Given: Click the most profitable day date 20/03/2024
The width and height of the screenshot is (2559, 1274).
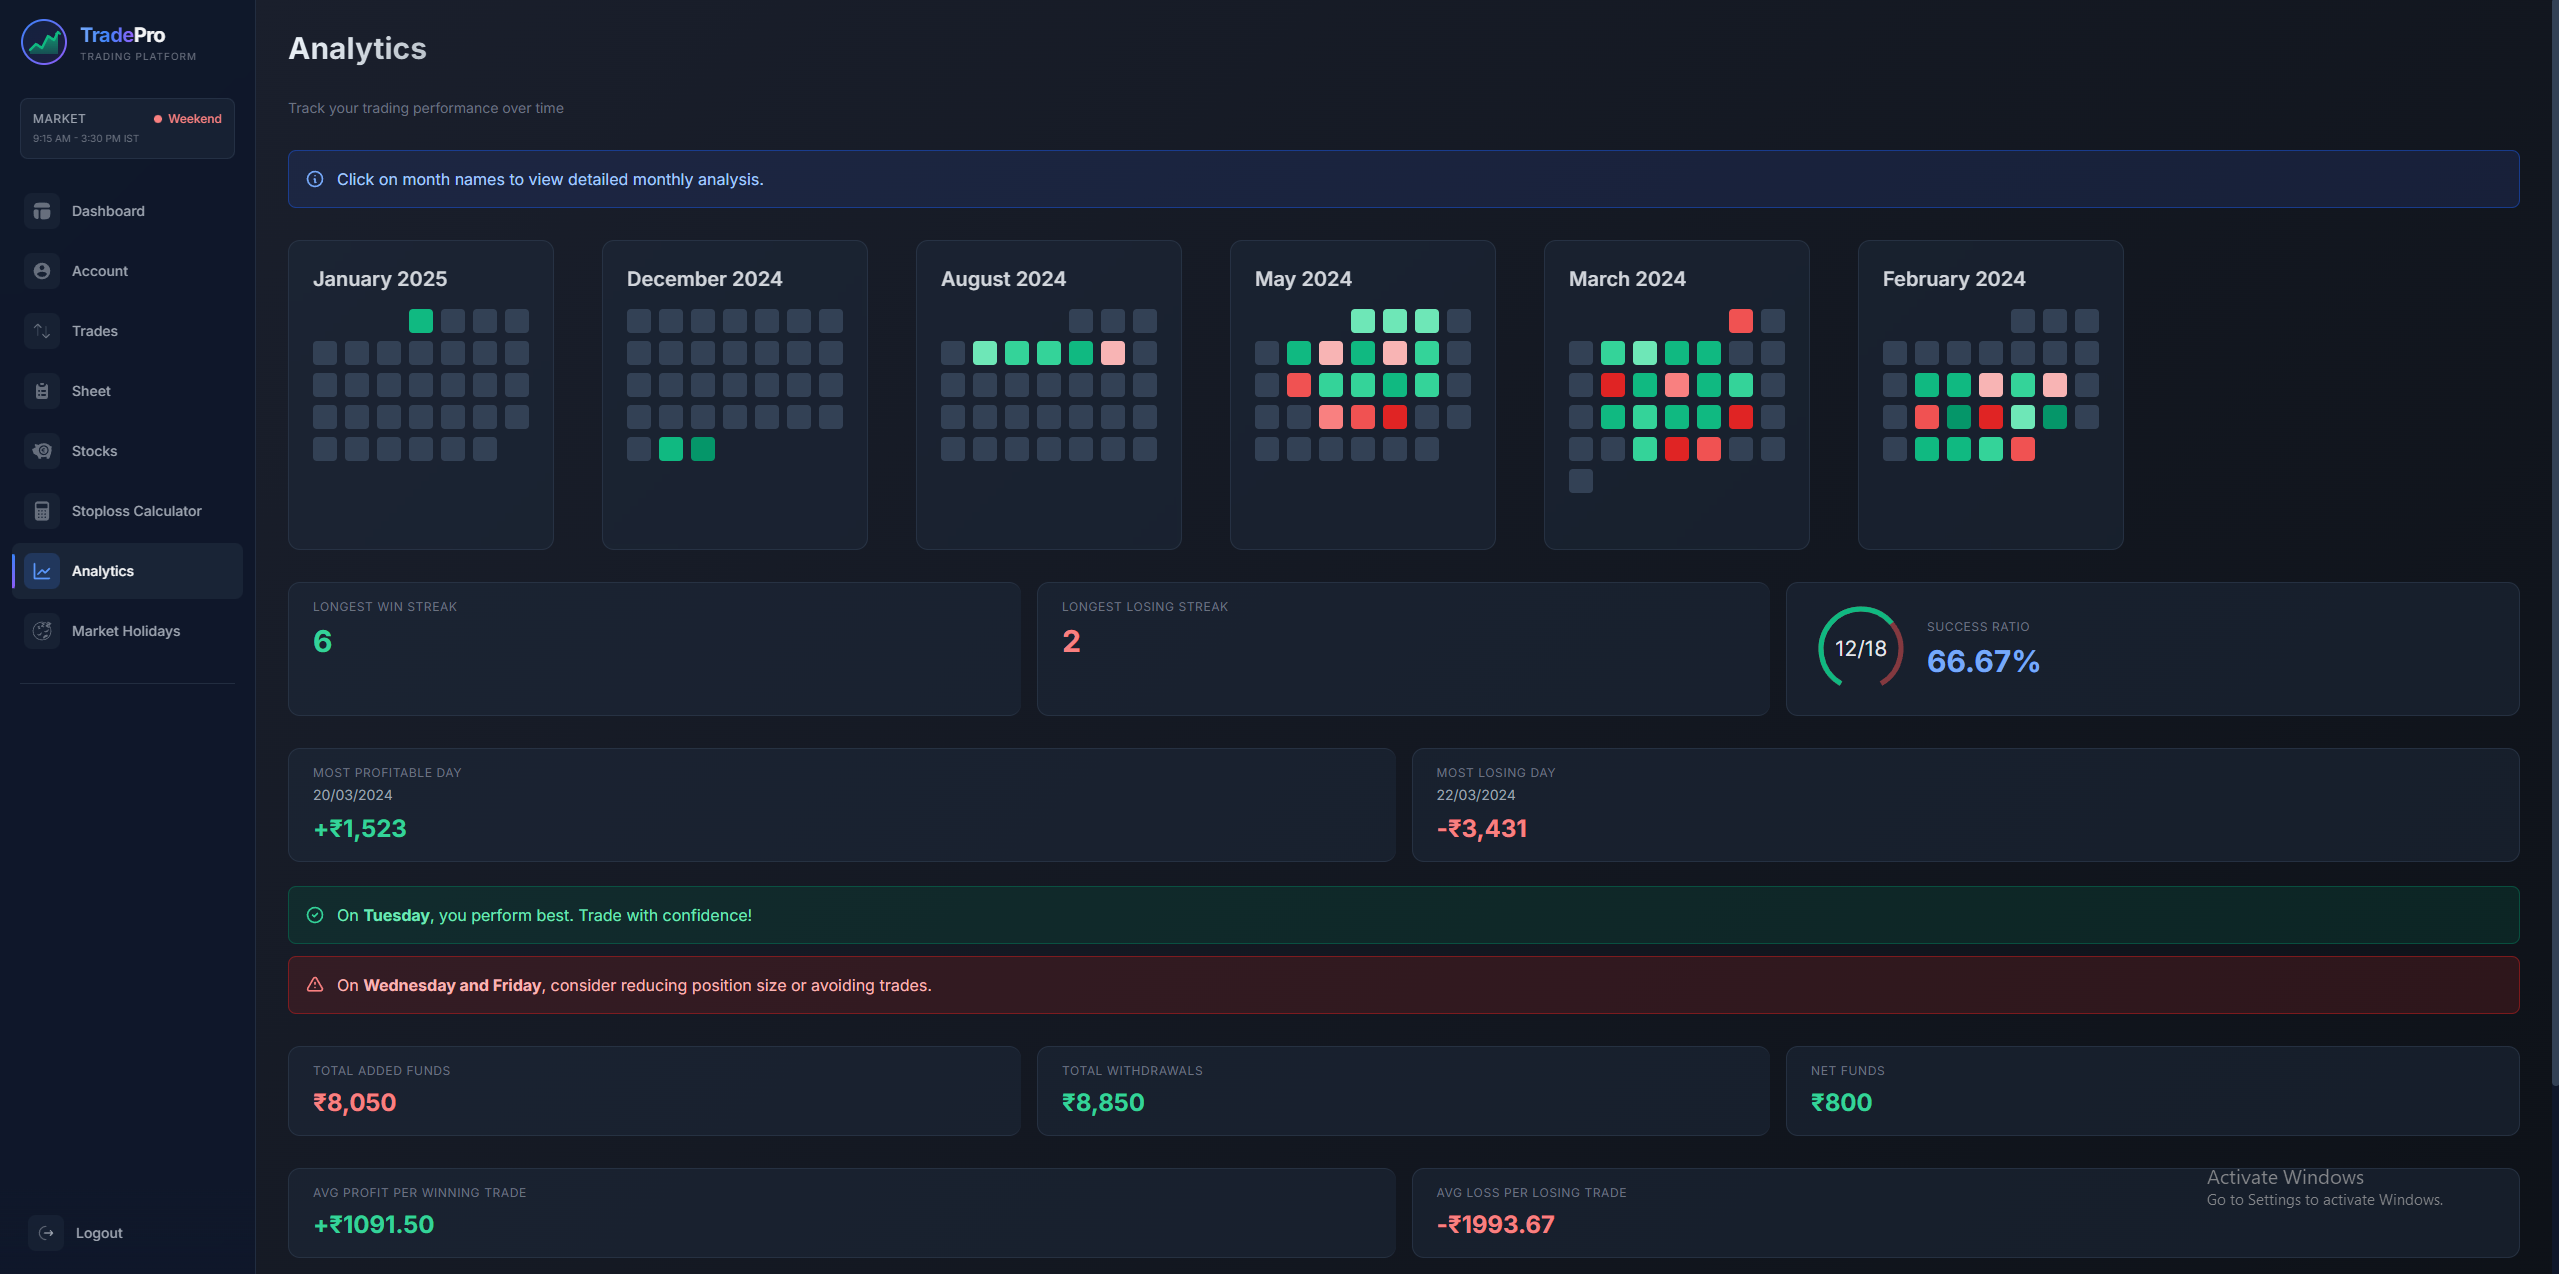Looking at the screenshot, I should (352, 795).
